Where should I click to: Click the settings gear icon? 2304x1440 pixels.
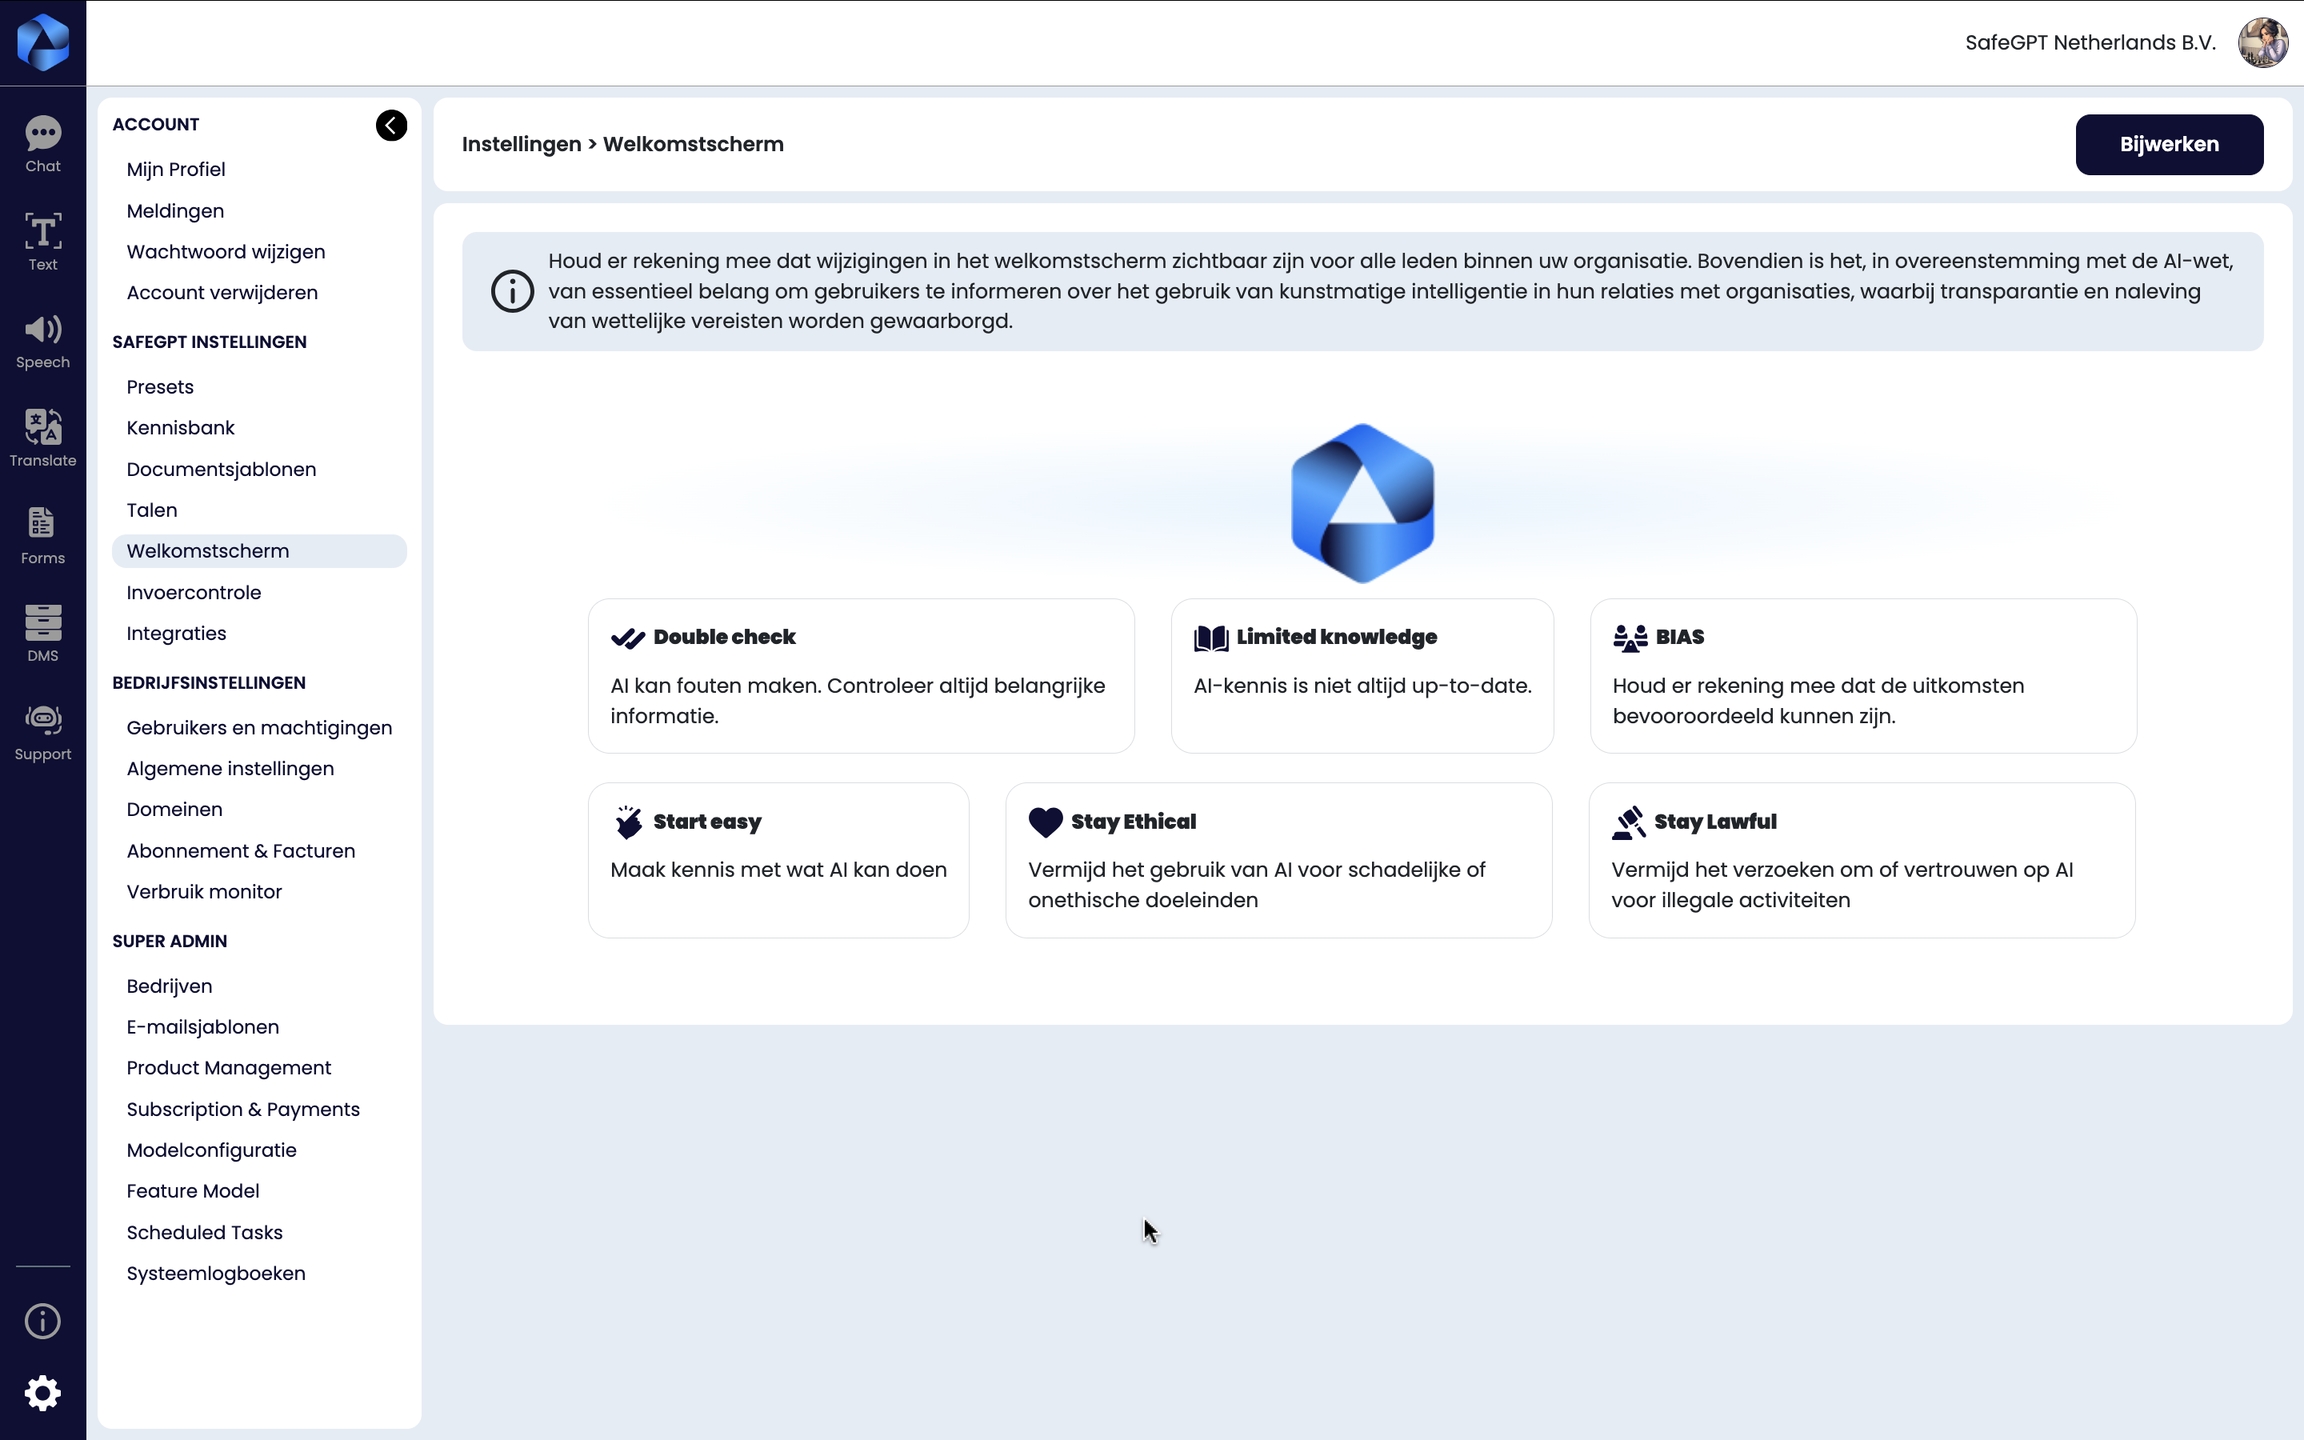(43, 1392)
